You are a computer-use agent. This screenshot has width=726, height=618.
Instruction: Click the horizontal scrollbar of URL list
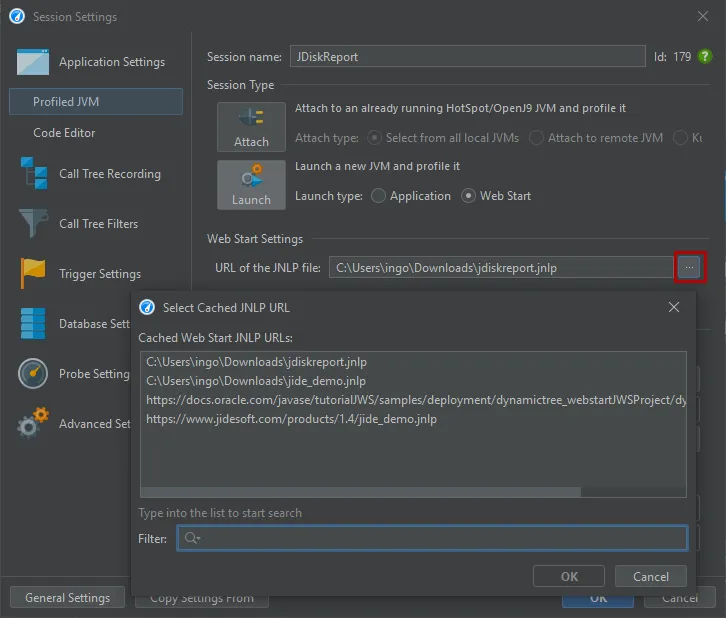coord(360,492)
